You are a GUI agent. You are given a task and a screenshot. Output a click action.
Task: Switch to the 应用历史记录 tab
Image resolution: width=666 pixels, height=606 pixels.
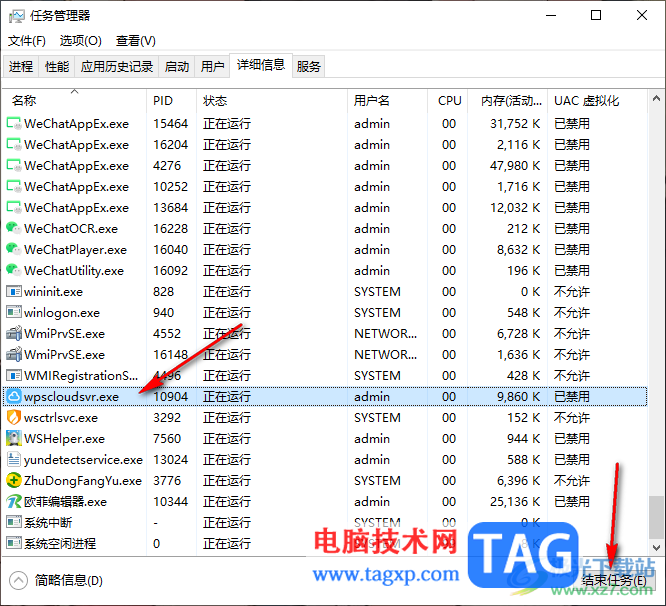click(x=117, y=66)
